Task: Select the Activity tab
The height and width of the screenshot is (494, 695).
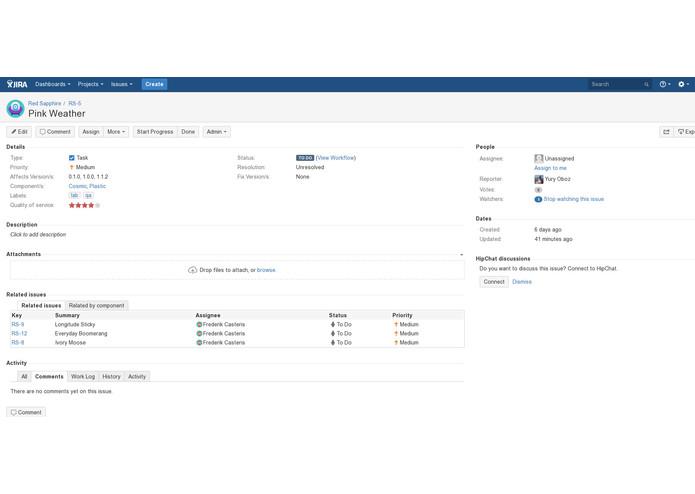Action: coord(137,376)
